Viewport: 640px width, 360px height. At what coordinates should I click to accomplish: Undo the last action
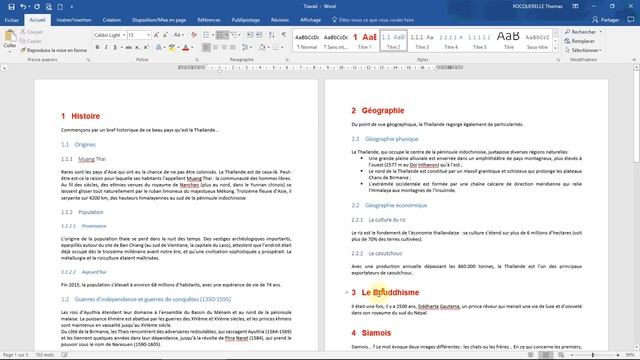tap(23, 7)
